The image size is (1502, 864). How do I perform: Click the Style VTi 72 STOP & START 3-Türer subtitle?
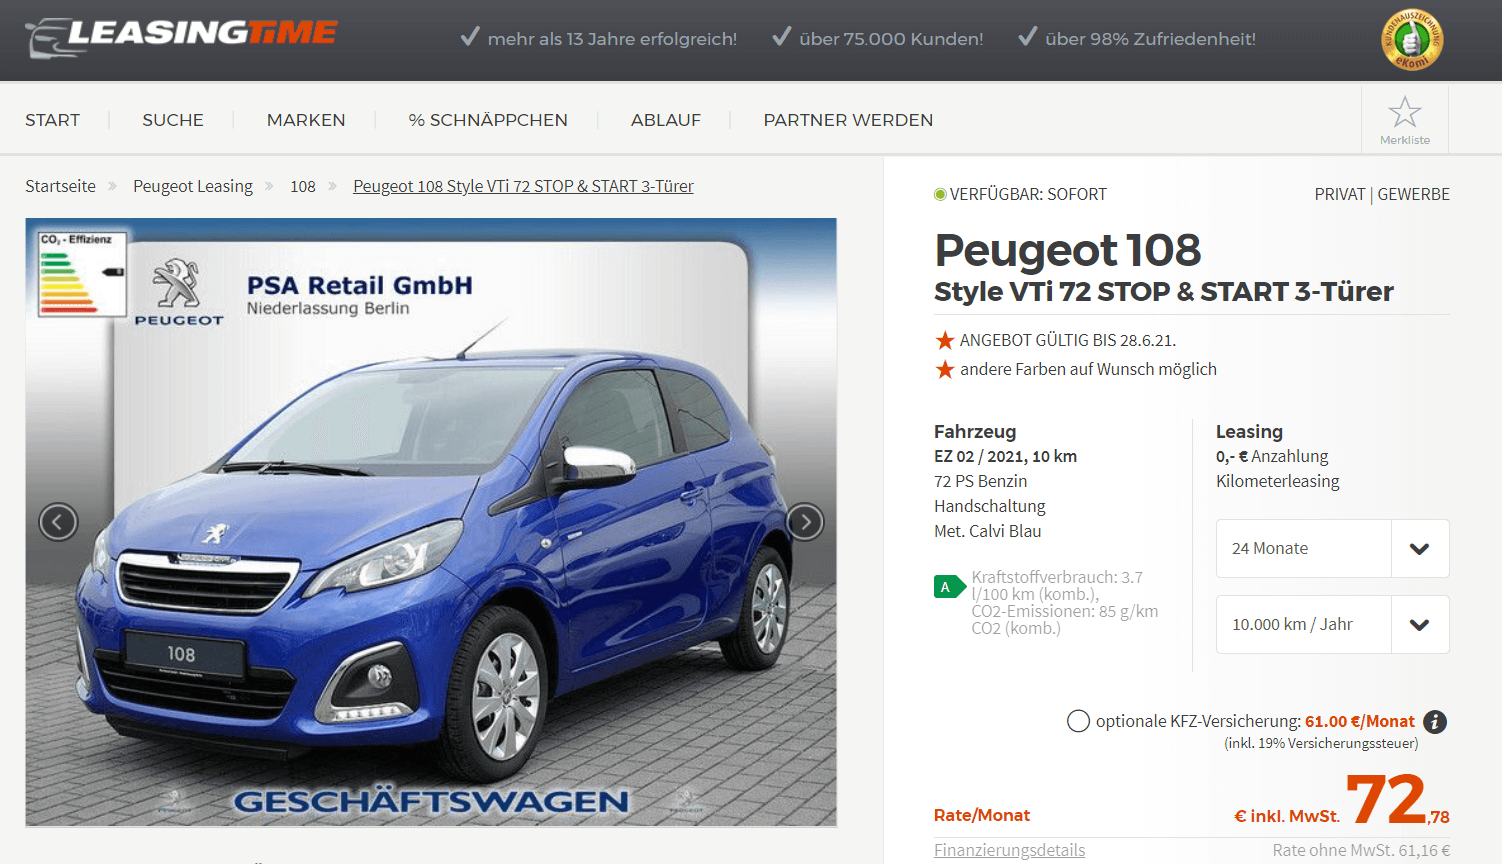pyautogui.click(x=1163, y=291)
